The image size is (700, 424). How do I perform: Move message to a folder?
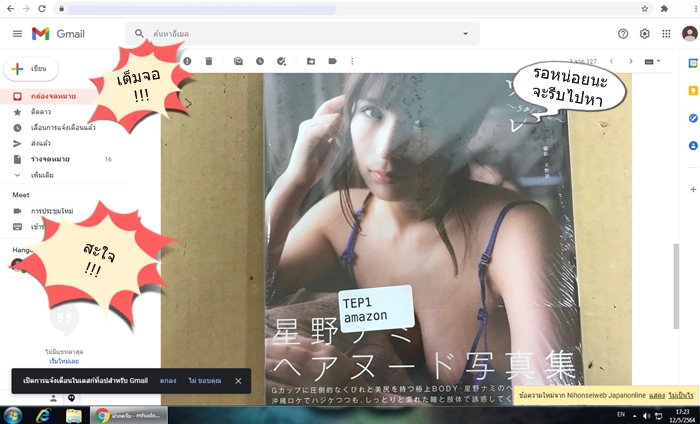[x=311, y=61]
